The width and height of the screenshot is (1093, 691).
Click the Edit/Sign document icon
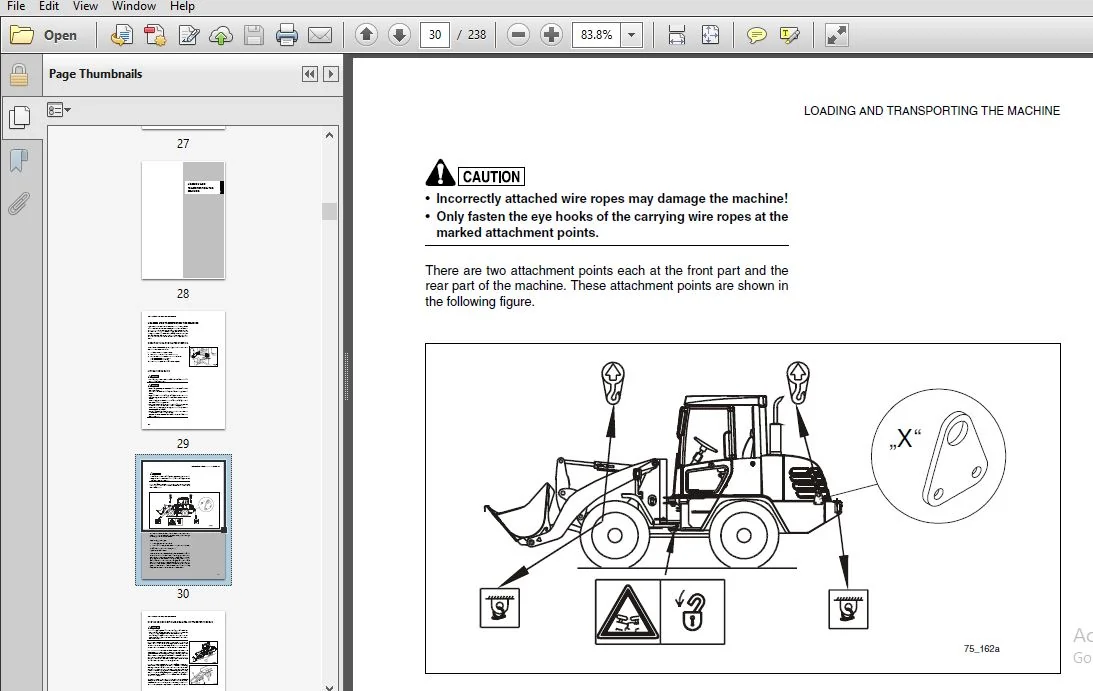[188, 35]
